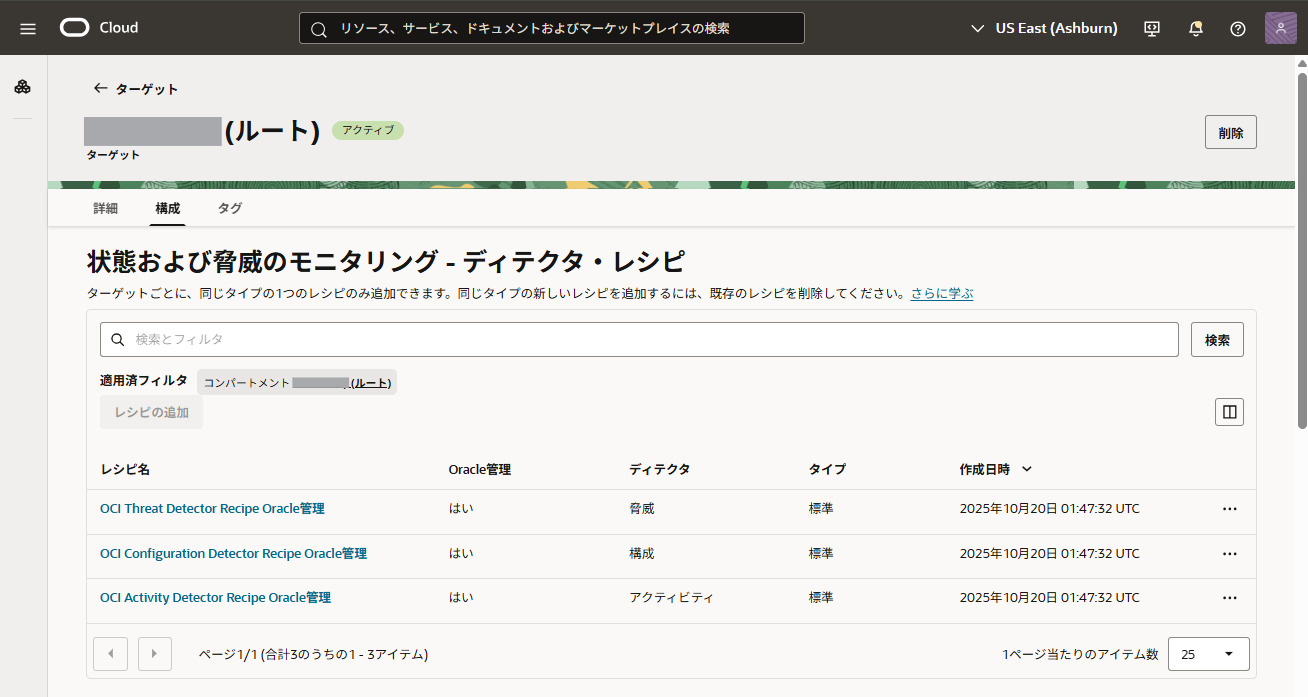Switch to the タグ tab
The width and height of the screenshot is (1308, 697).
[229, 208]
